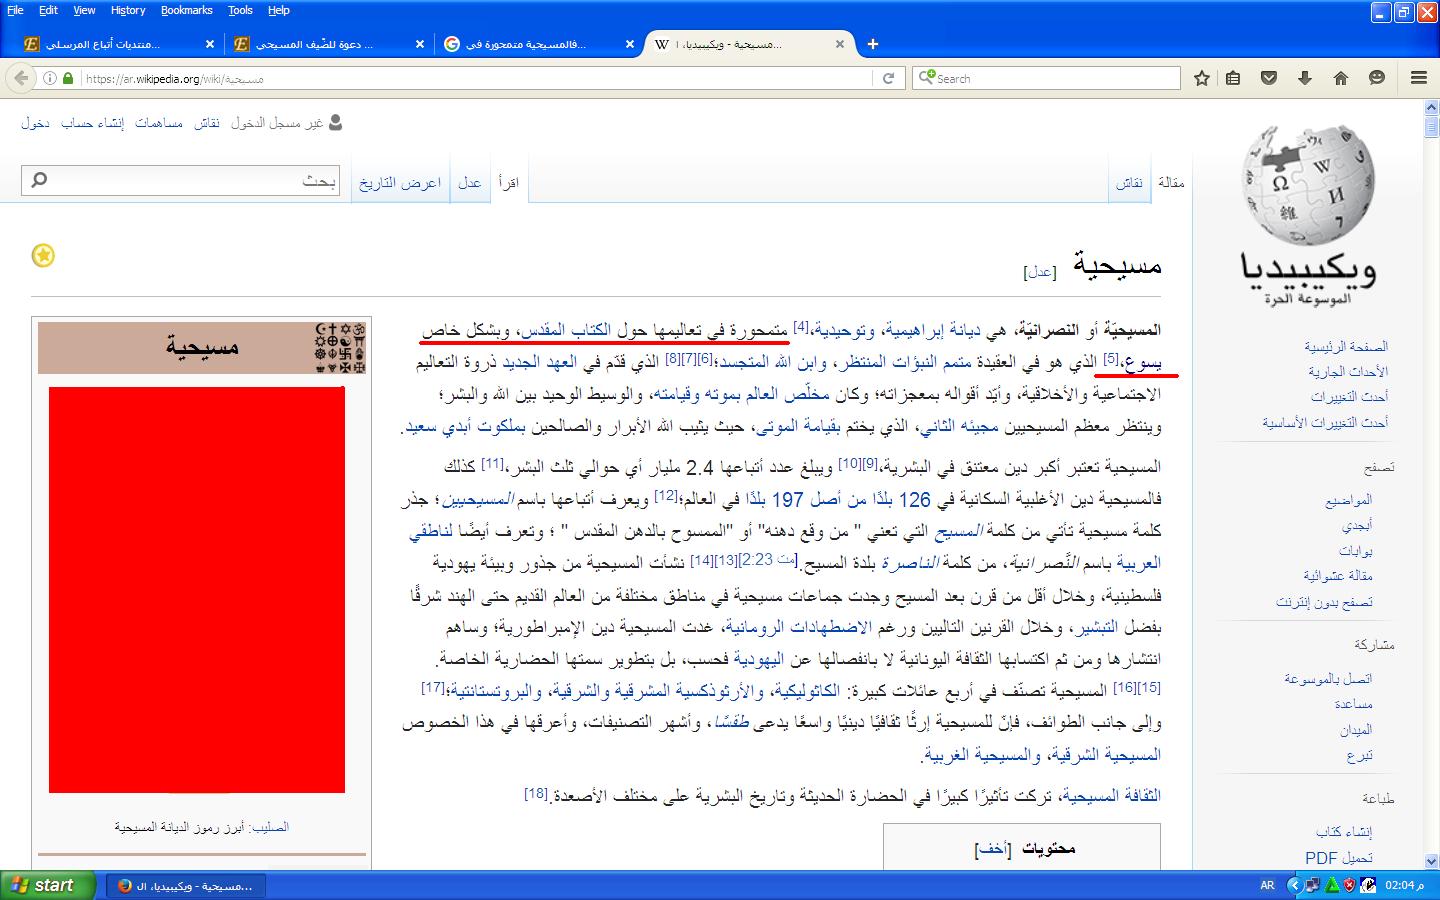The height and width of the screenshot is (900, 1440).
Task: Bookmark this page with the star icon
Action: coord(1202,78)
